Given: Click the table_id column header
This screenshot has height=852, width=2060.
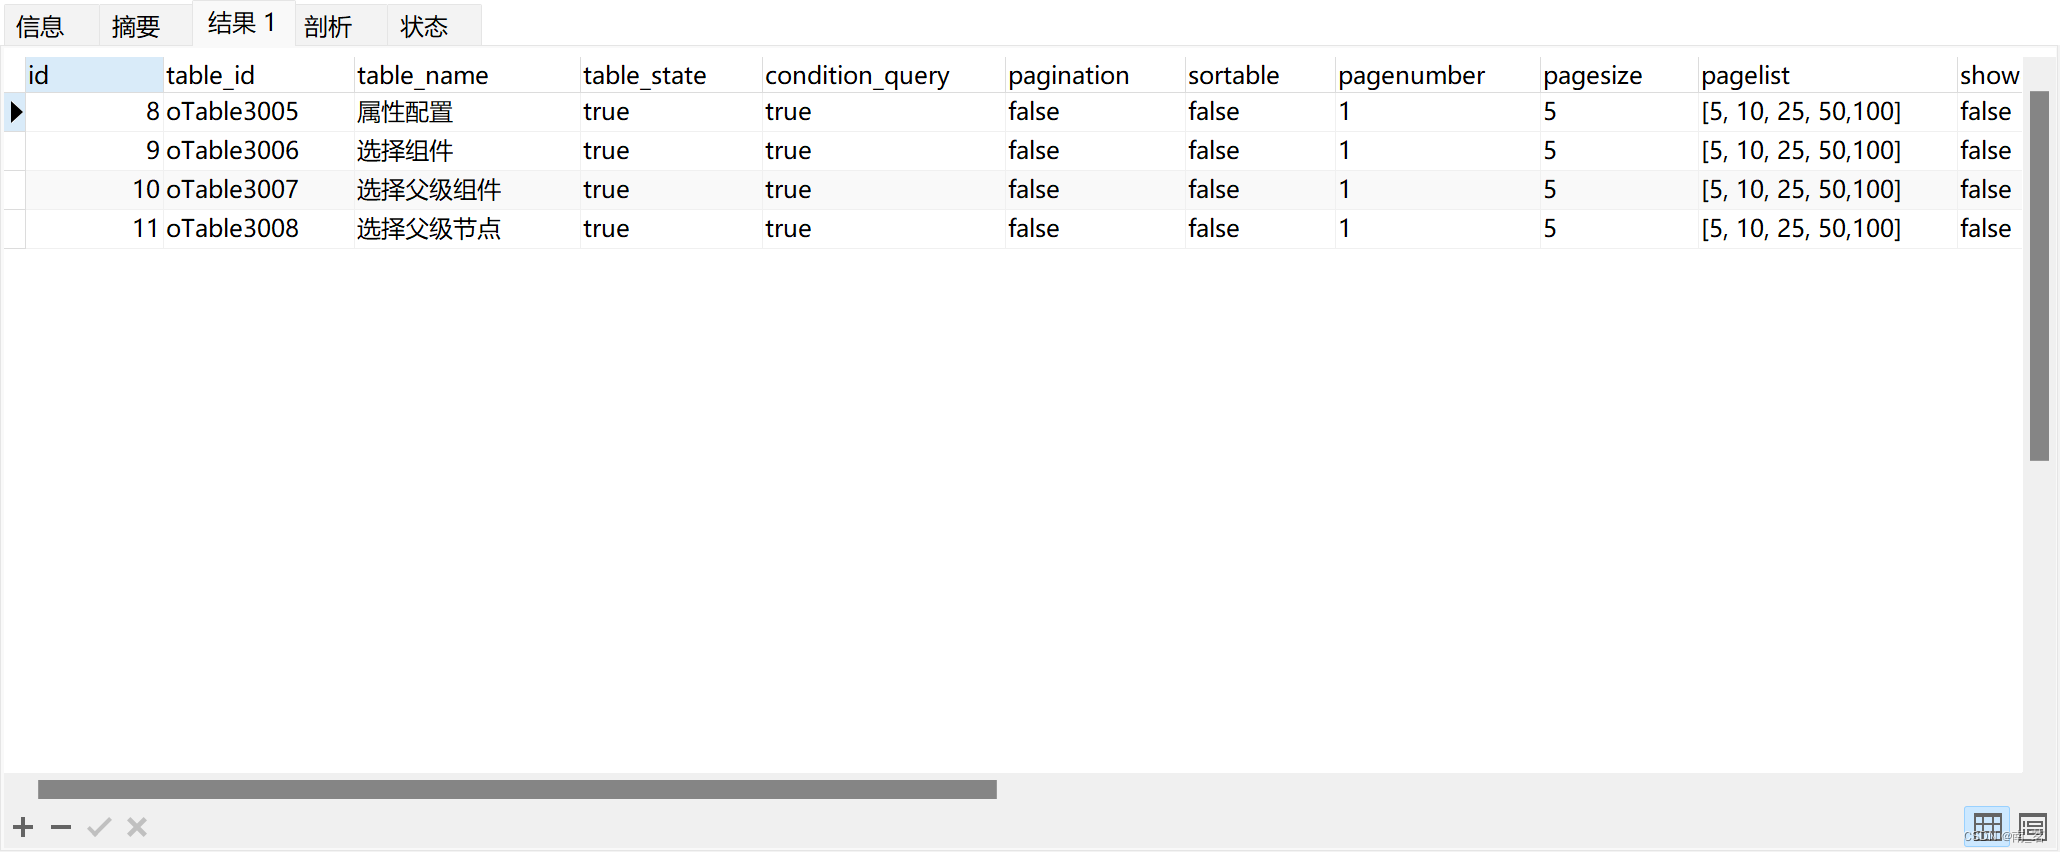Looking at the screenshot, I should tap(258, 75).
